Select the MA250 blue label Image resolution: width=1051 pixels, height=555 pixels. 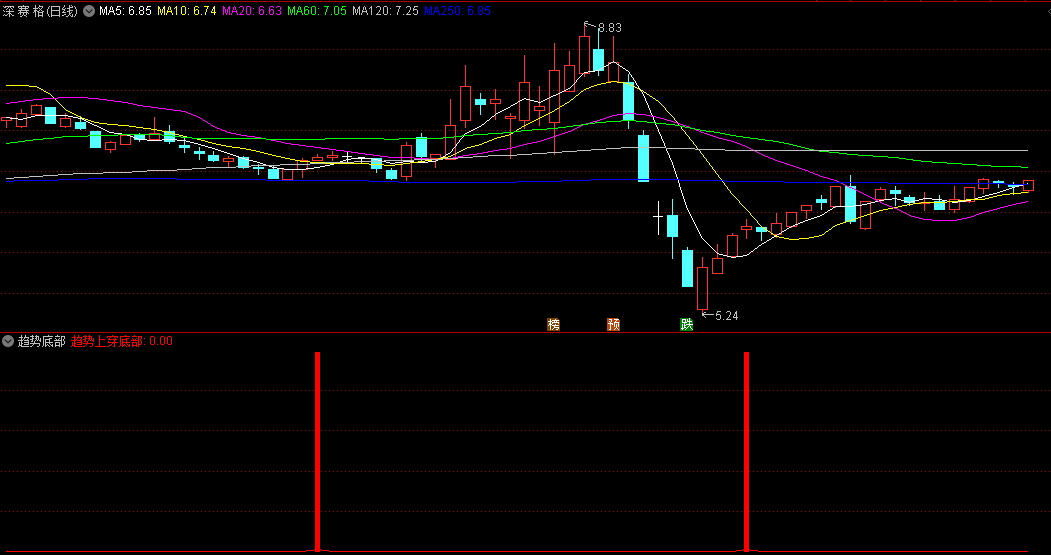point(457,11)
